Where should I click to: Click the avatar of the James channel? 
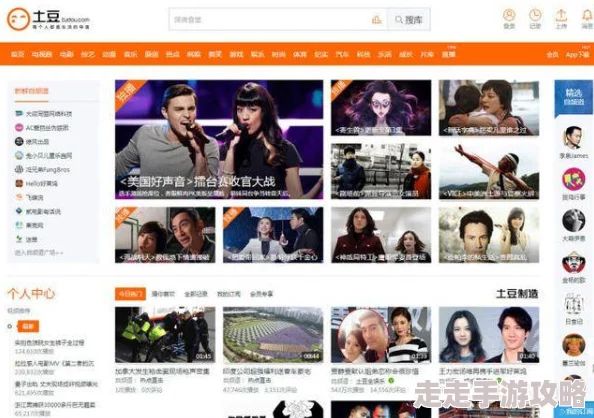(574, 138)
